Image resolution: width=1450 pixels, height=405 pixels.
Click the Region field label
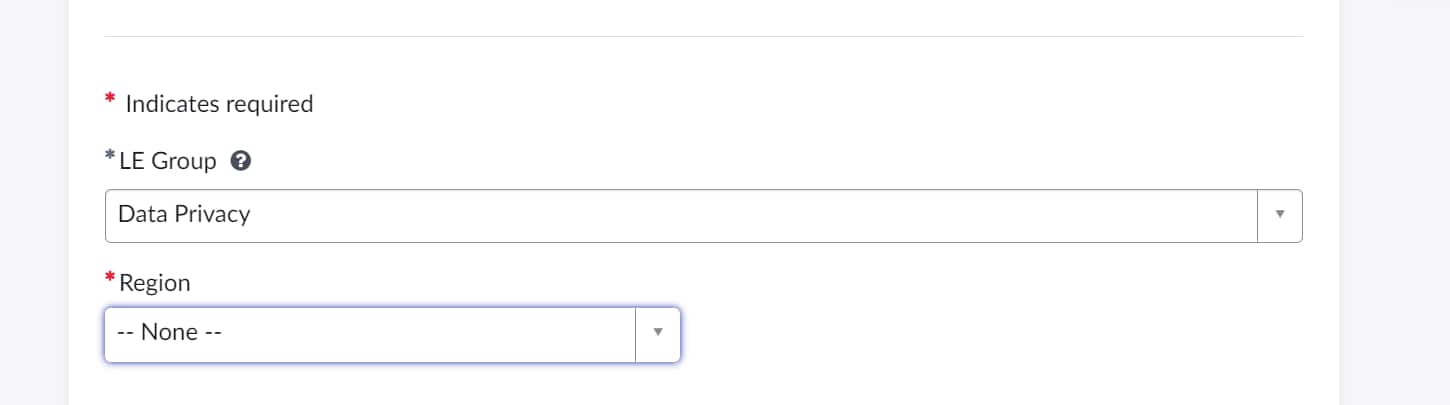point(154,283)
